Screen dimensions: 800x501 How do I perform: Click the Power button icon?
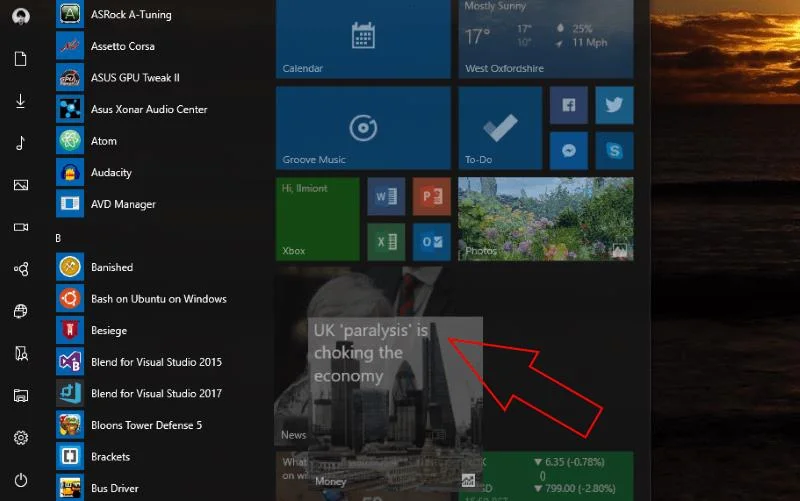20,480
